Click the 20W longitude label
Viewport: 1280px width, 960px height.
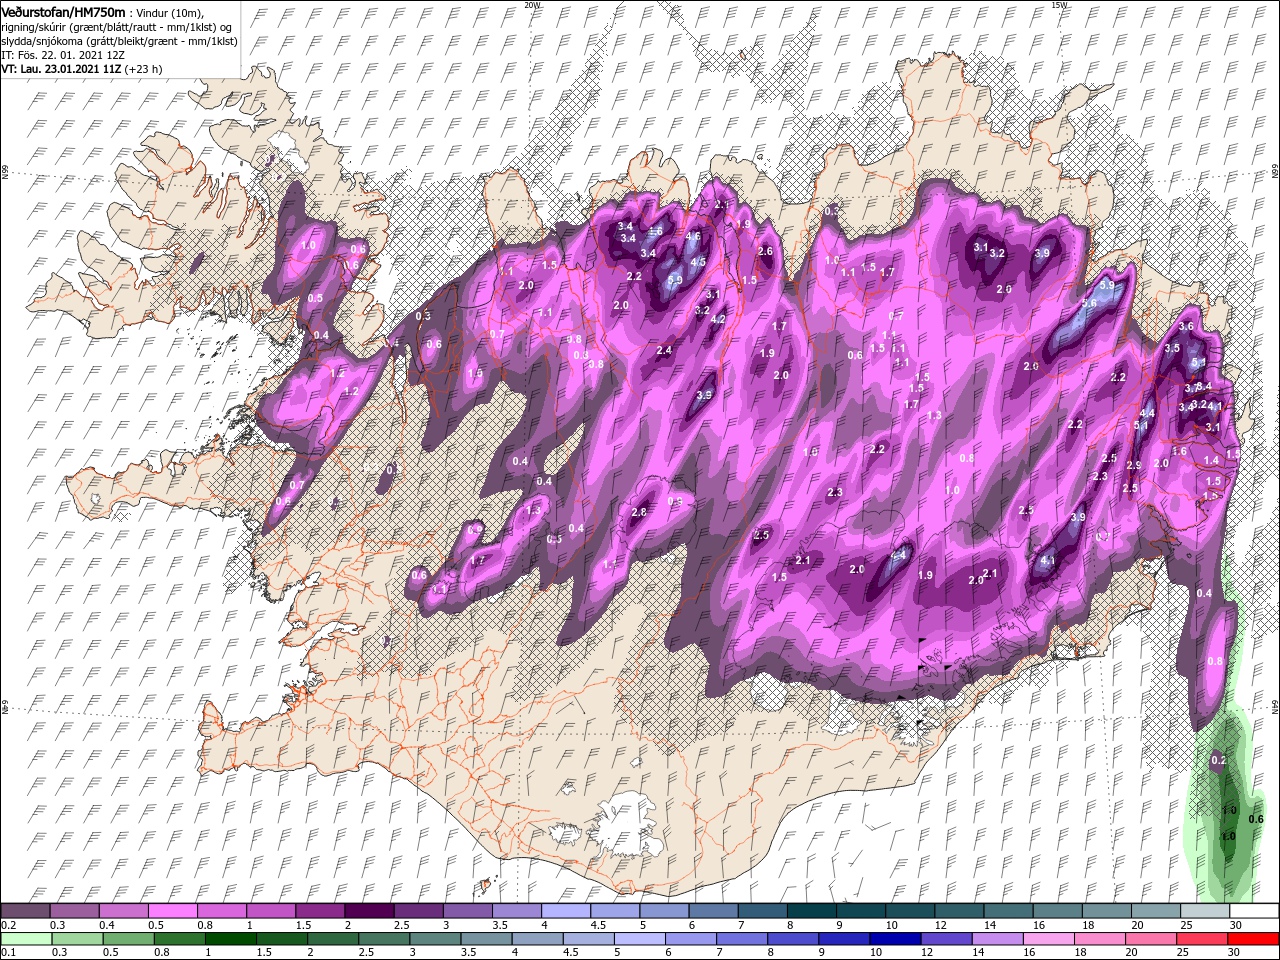click(531, 5)
